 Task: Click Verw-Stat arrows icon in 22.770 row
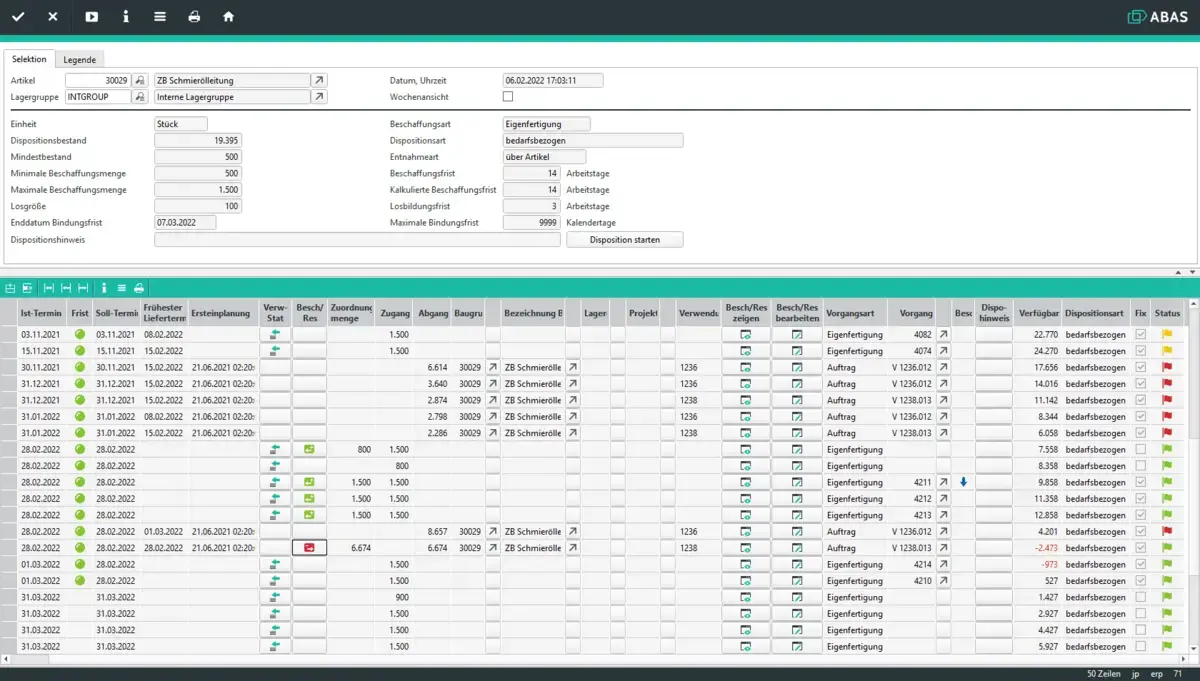click(x=275, y=335)
